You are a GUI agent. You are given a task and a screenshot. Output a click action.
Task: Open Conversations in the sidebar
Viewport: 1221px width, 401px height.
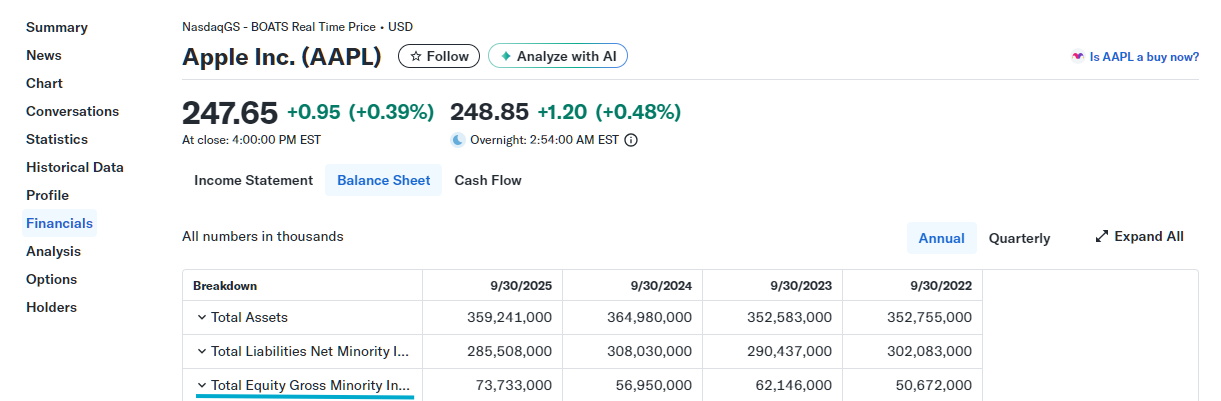(x=72, y=111)
